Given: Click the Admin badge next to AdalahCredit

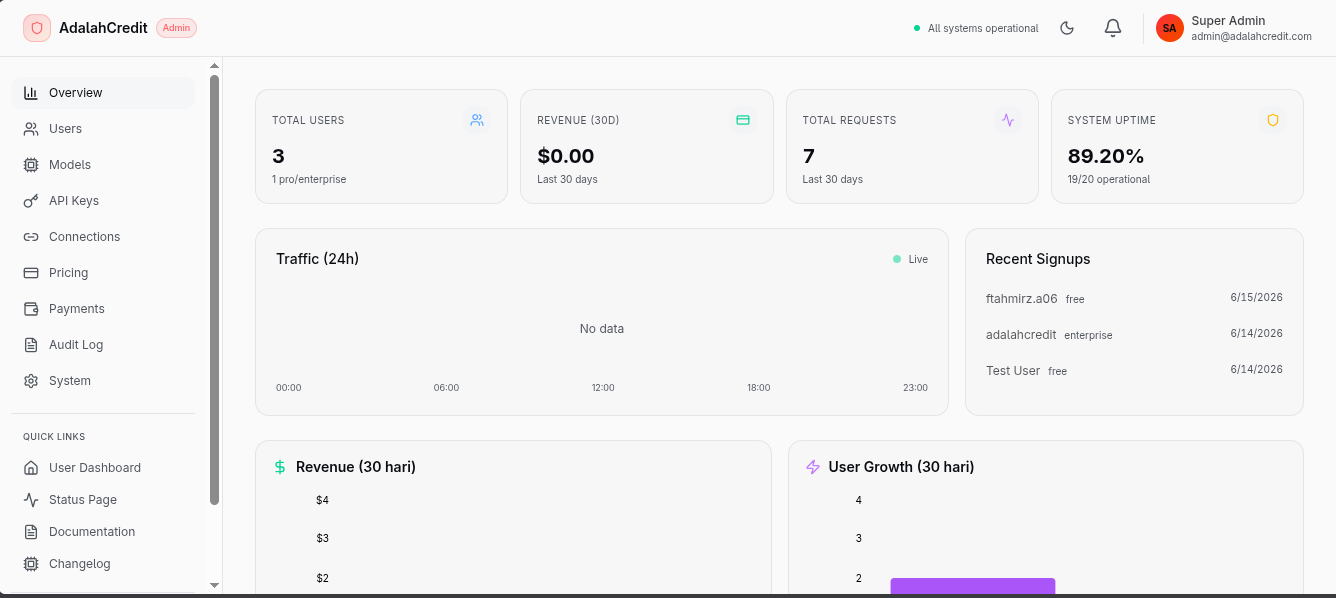Looking at the screenshot, I should pyautogui.click(x=176, y=28).
